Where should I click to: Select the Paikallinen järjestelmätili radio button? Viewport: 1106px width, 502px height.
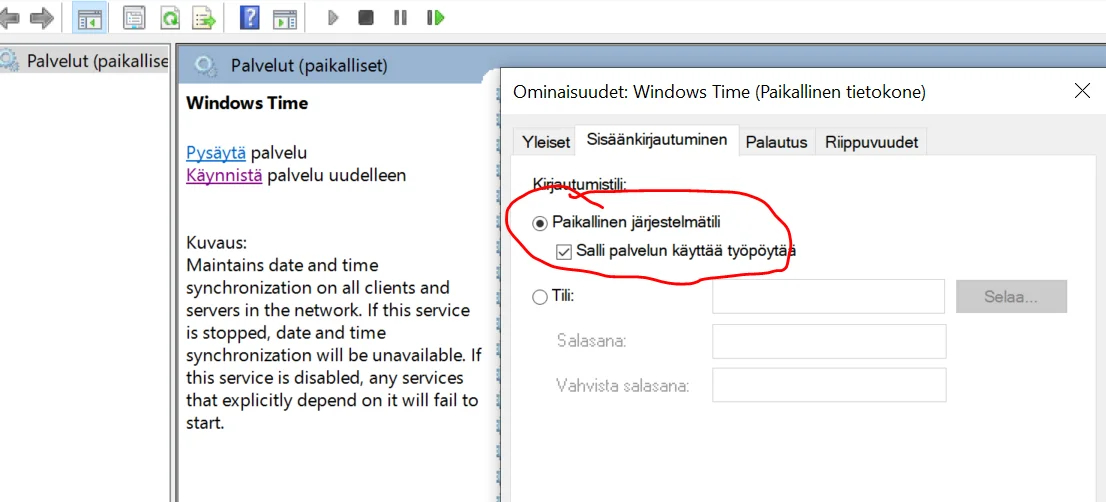540,223
